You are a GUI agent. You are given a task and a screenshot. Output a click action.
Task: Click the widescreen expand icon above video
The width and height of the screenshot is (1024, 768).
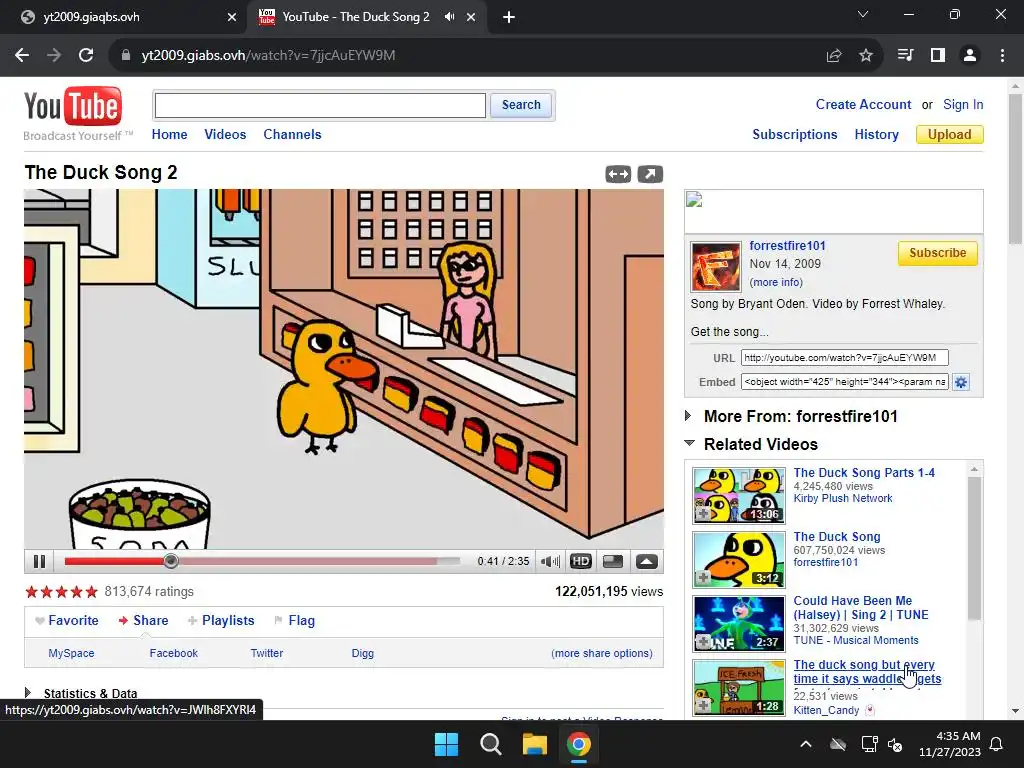pos(618,174)
